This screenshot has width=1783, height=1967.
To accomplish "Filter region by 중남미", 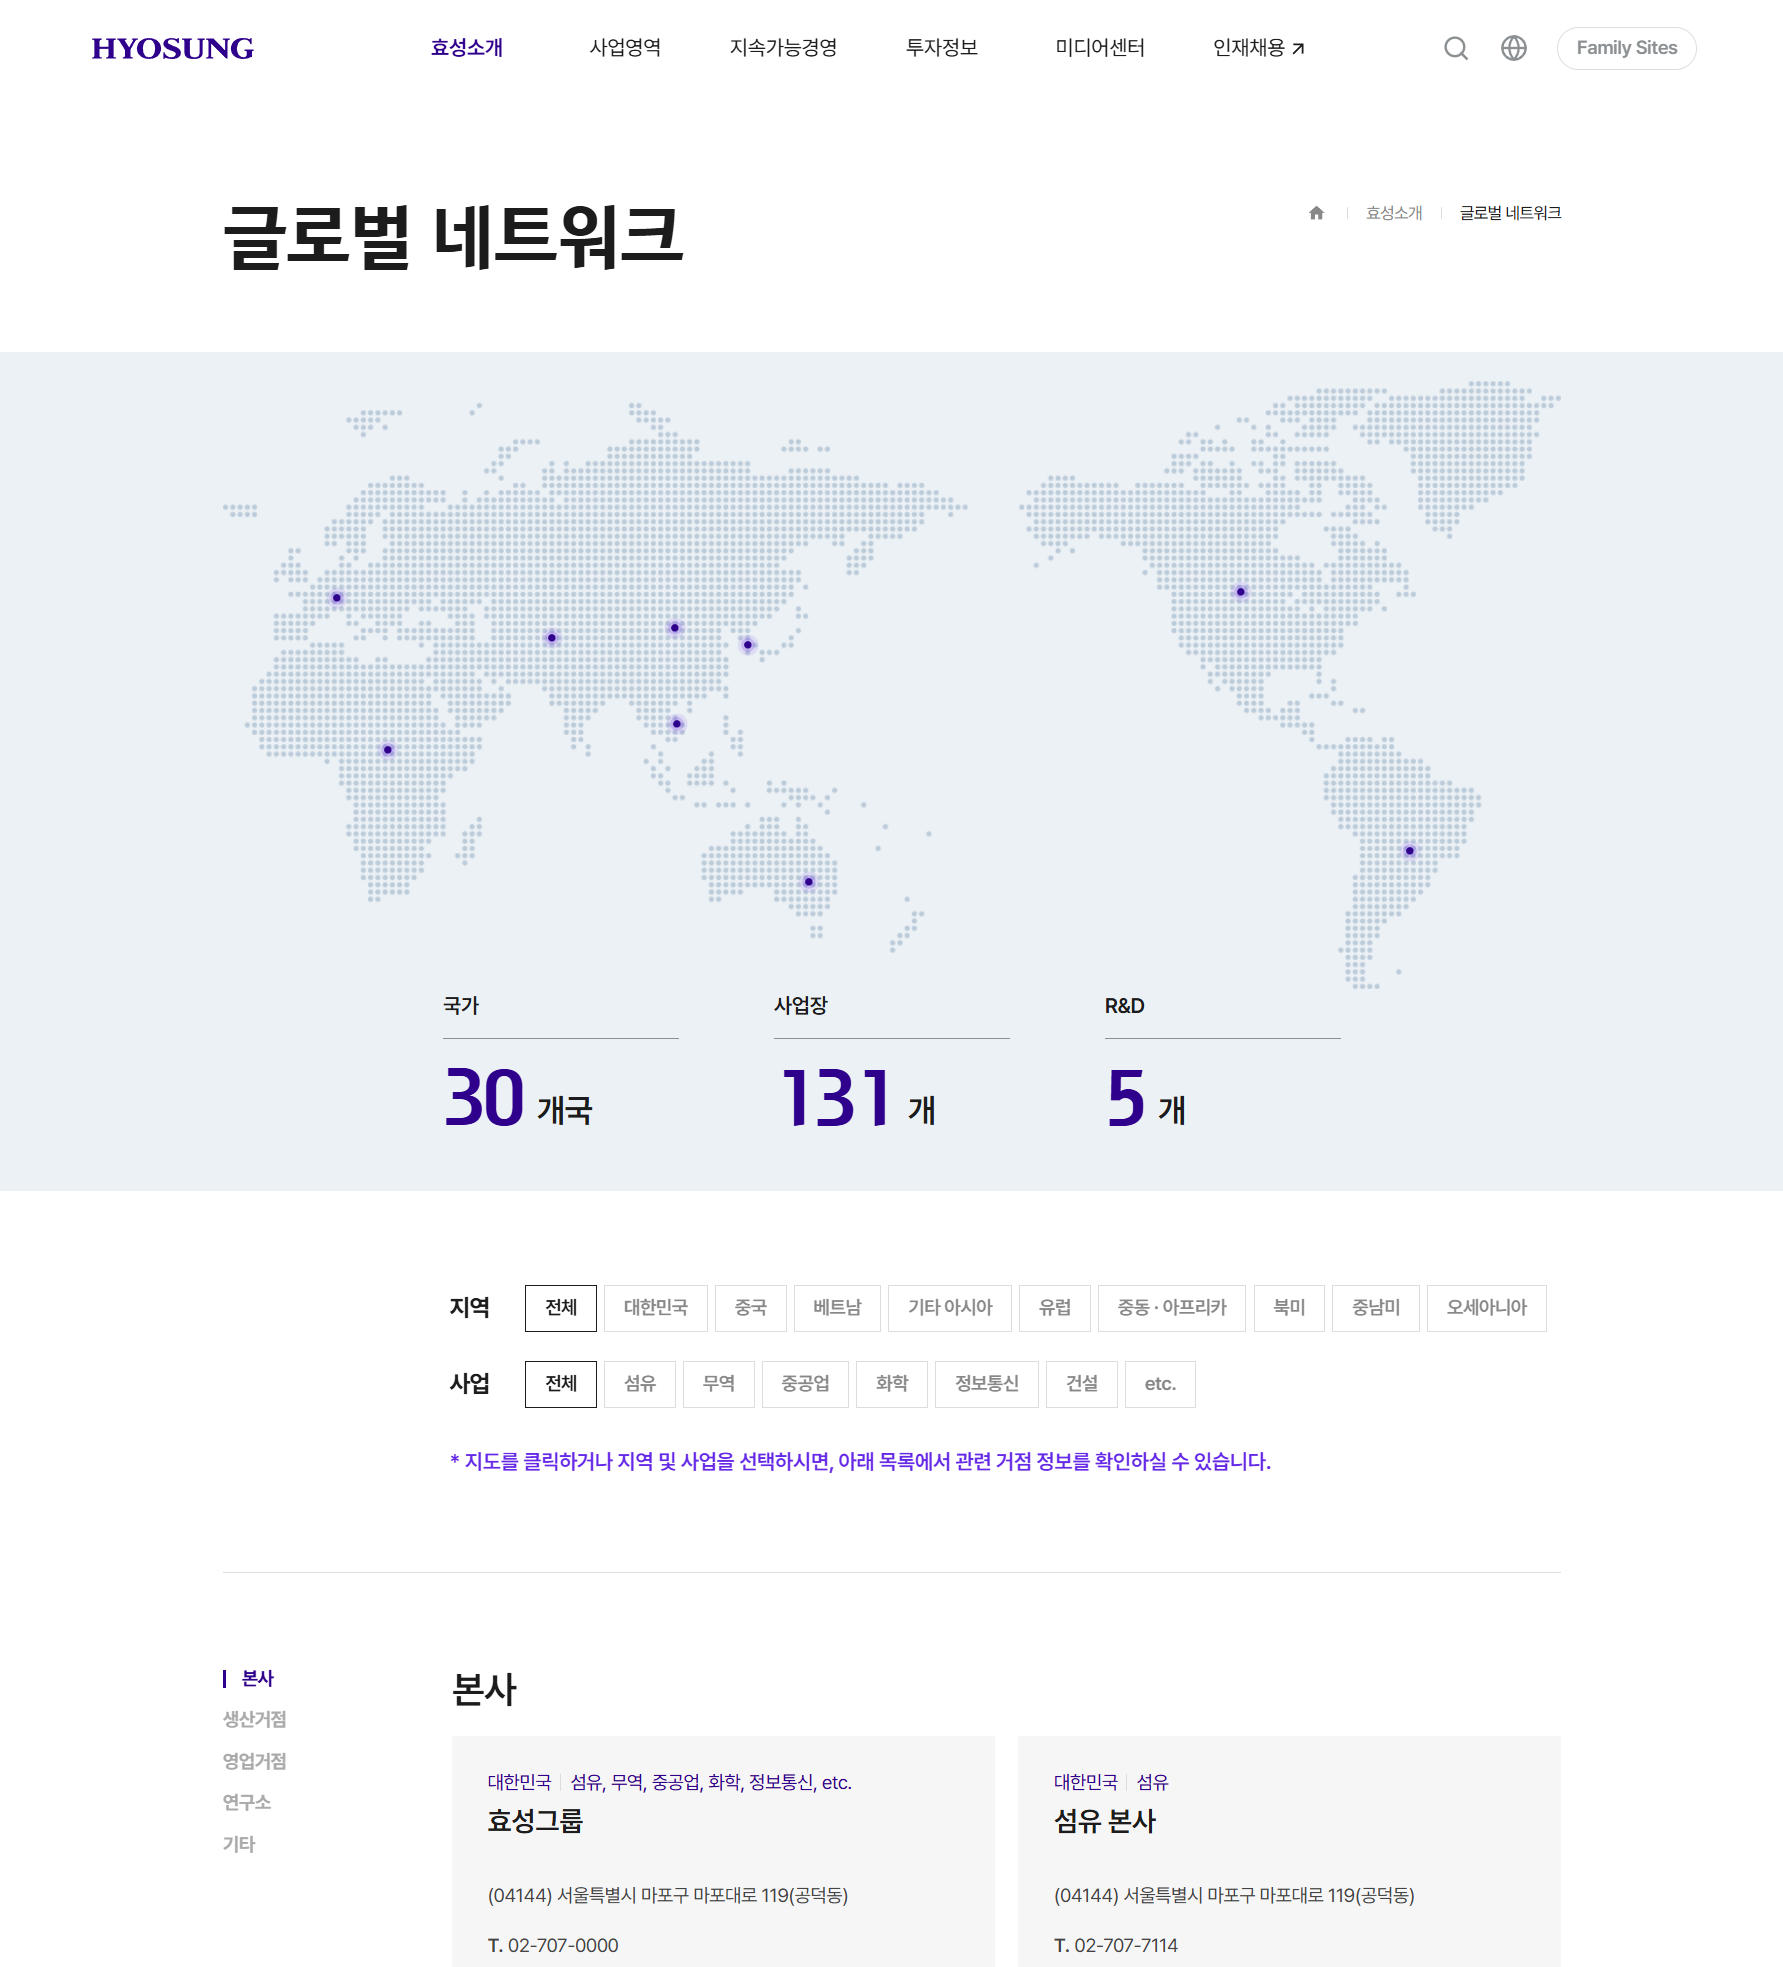I will pyautogui.click(x=1376, y=1308).
